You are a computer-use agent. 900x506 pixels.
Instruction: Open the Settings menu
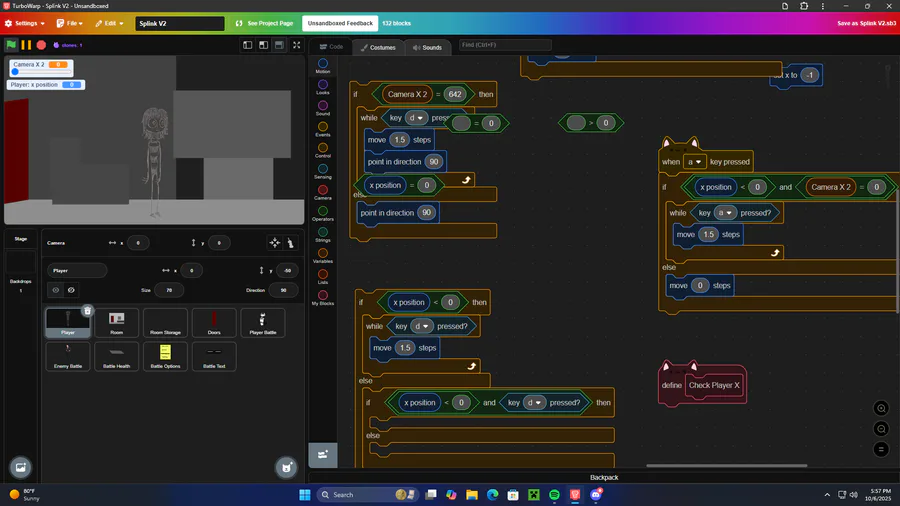coord(25,24)
